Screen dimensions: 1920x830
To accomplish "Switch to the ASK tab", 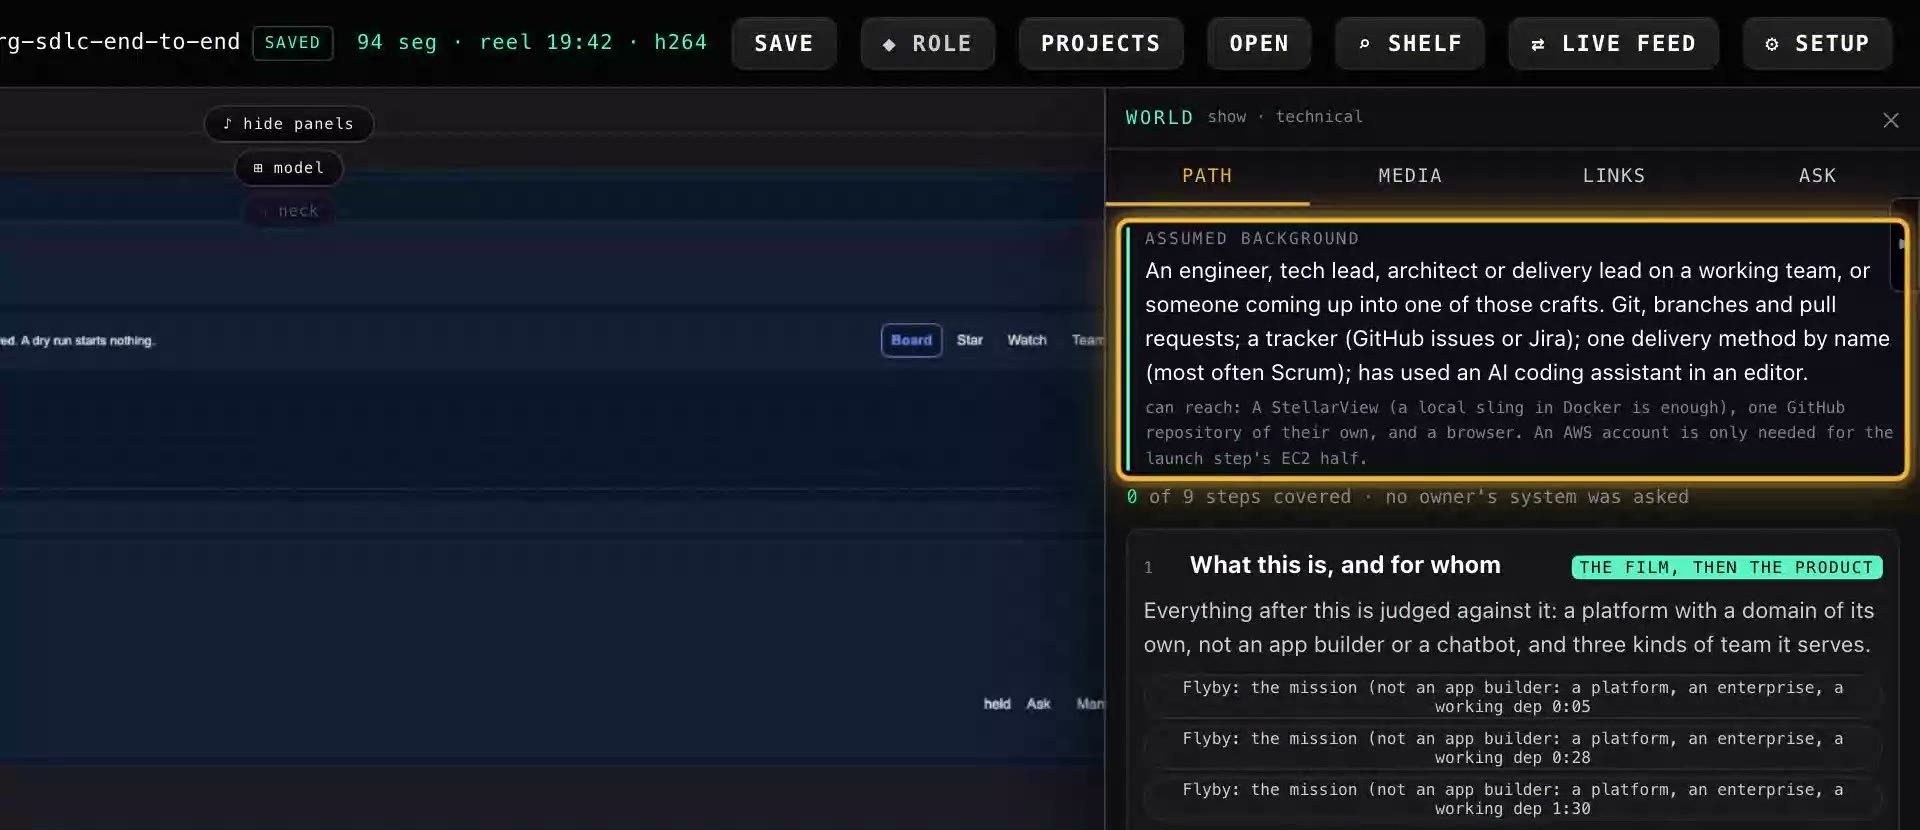I will pos(1817,176).
